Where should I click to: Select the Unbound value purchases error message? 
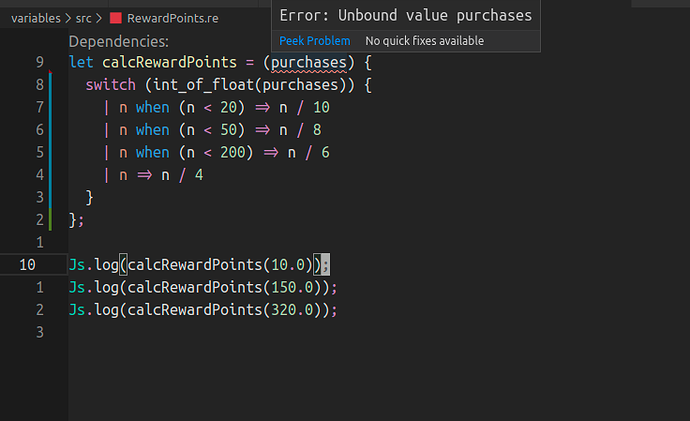(x=405, y=16)
